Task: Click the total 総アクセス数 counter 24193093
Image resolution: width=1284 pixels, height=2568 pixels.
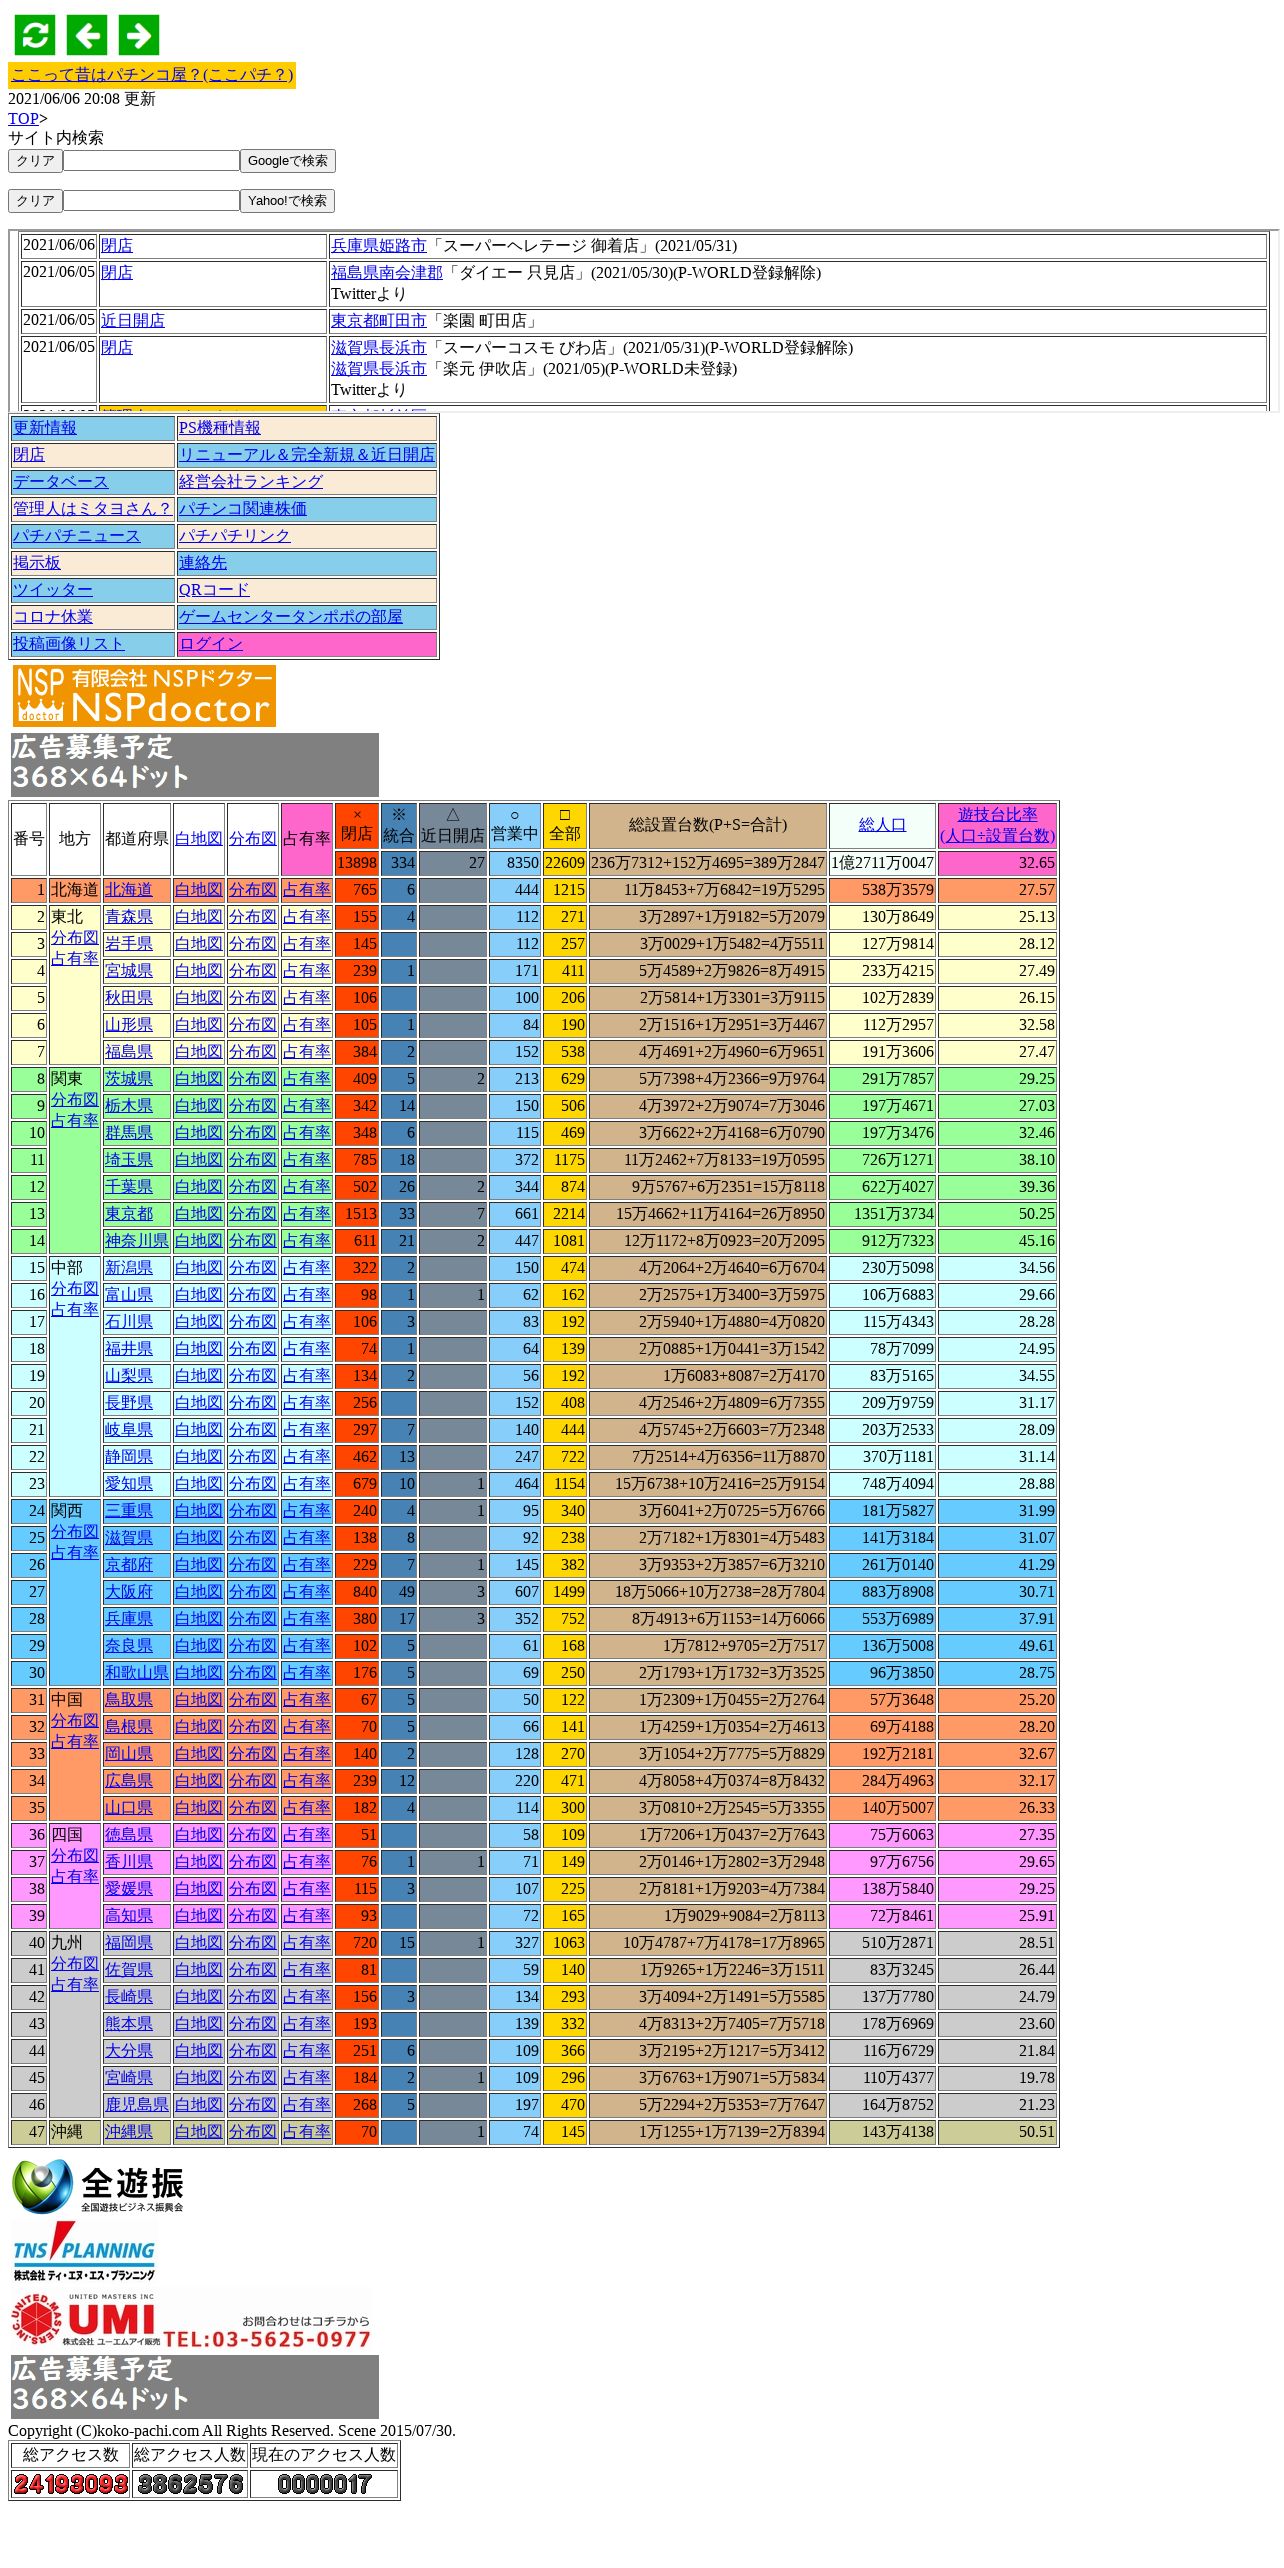Action: pos(71,2485)
